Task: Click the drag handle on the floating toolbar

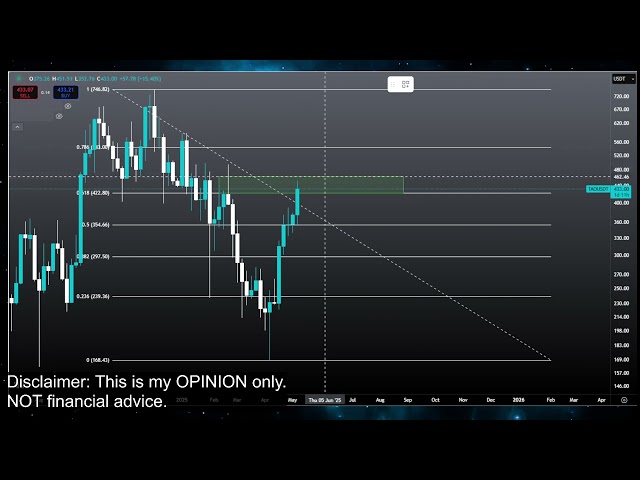Action: (x=391, y=84)
